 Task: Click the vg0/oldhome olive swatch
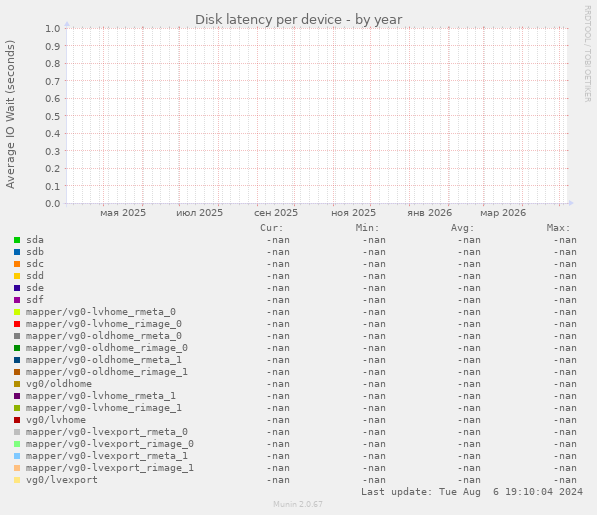[x=17, y=384]
